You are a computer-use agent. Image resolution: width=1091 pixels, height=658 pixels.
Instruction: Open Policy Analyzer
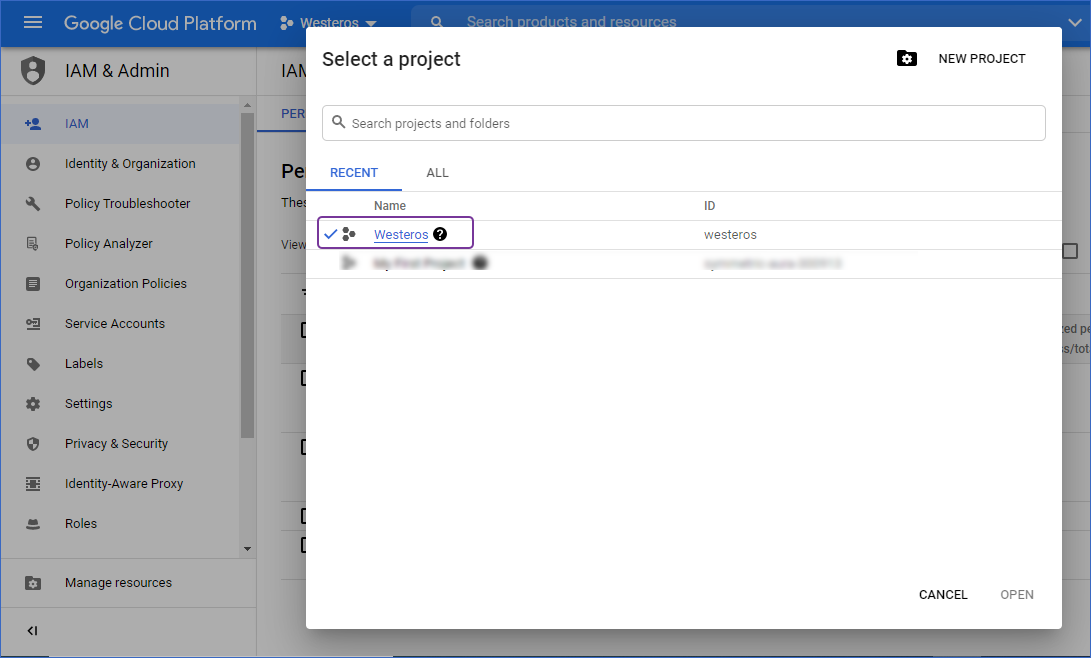(x=109, y=243)
